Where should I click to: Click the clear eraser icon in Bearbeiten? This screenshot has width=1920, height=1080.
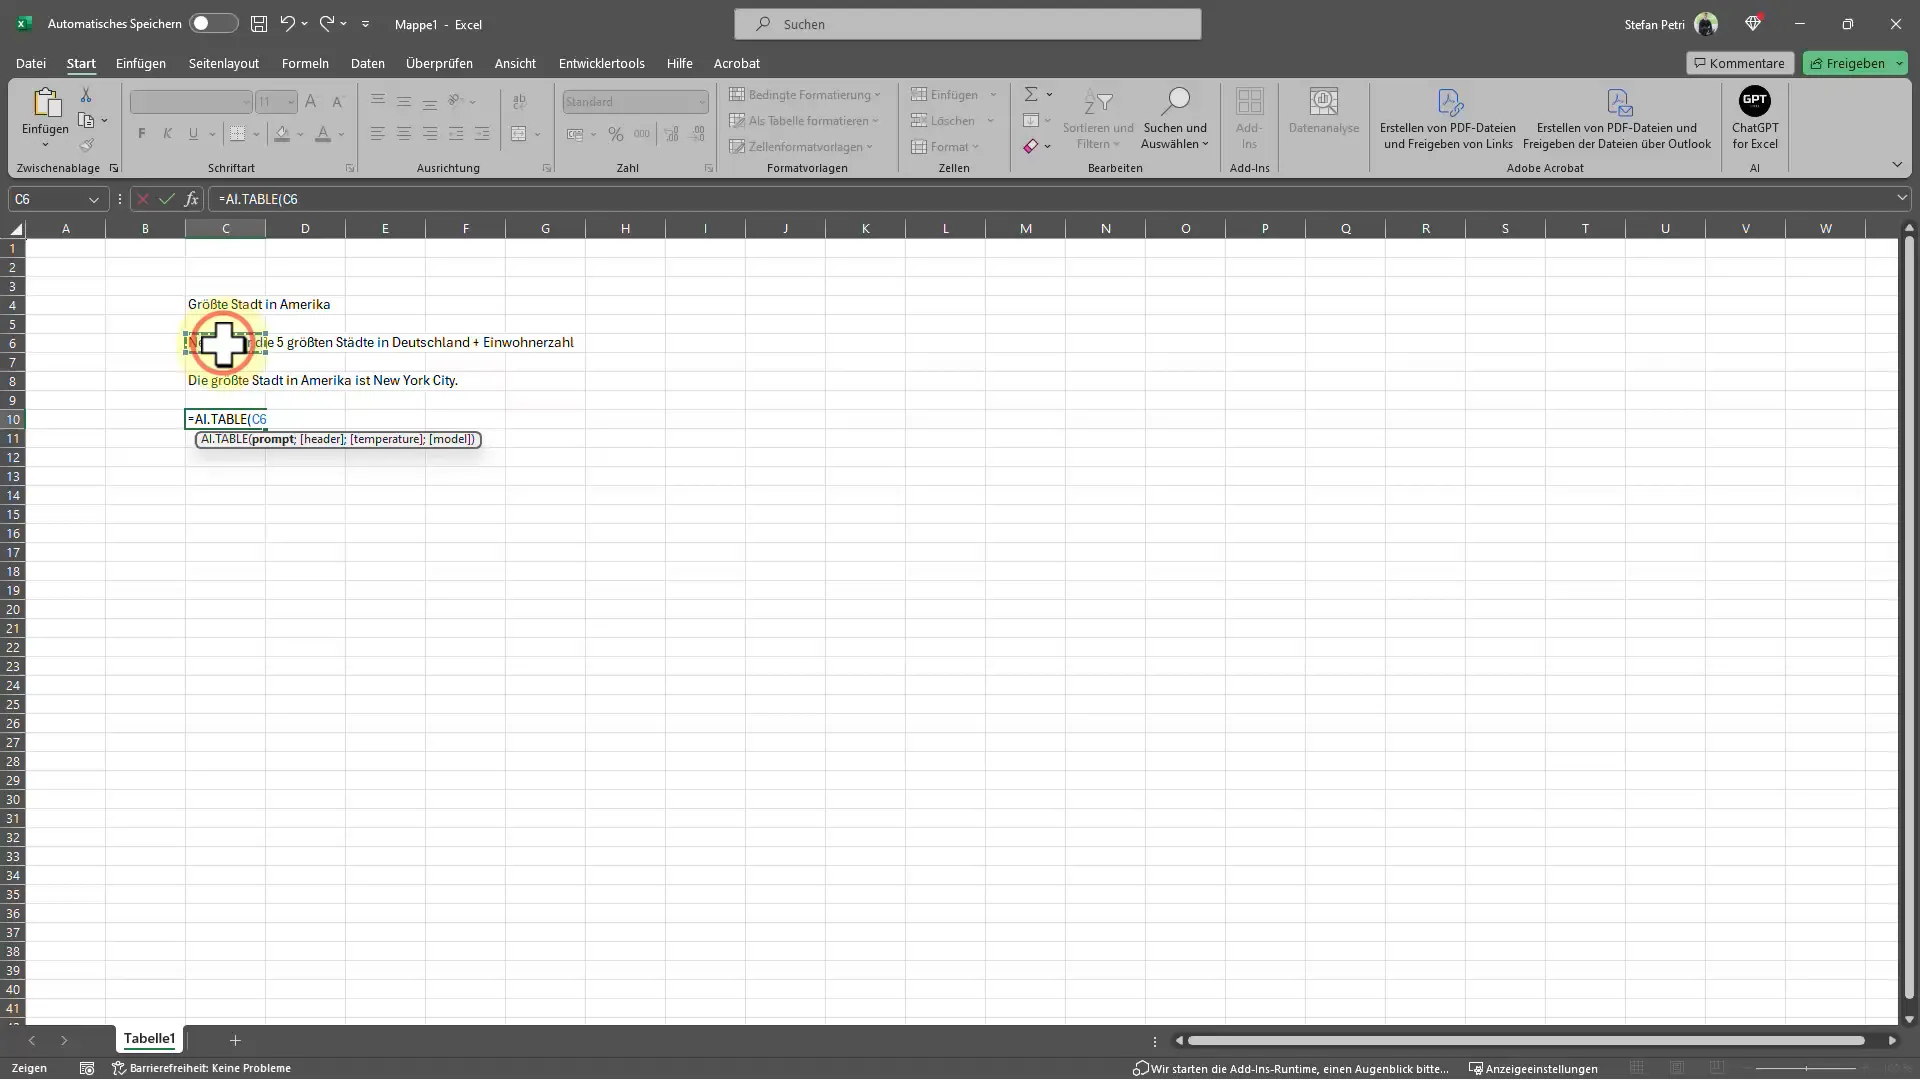pyautogui.click(x=1031, y=146)
